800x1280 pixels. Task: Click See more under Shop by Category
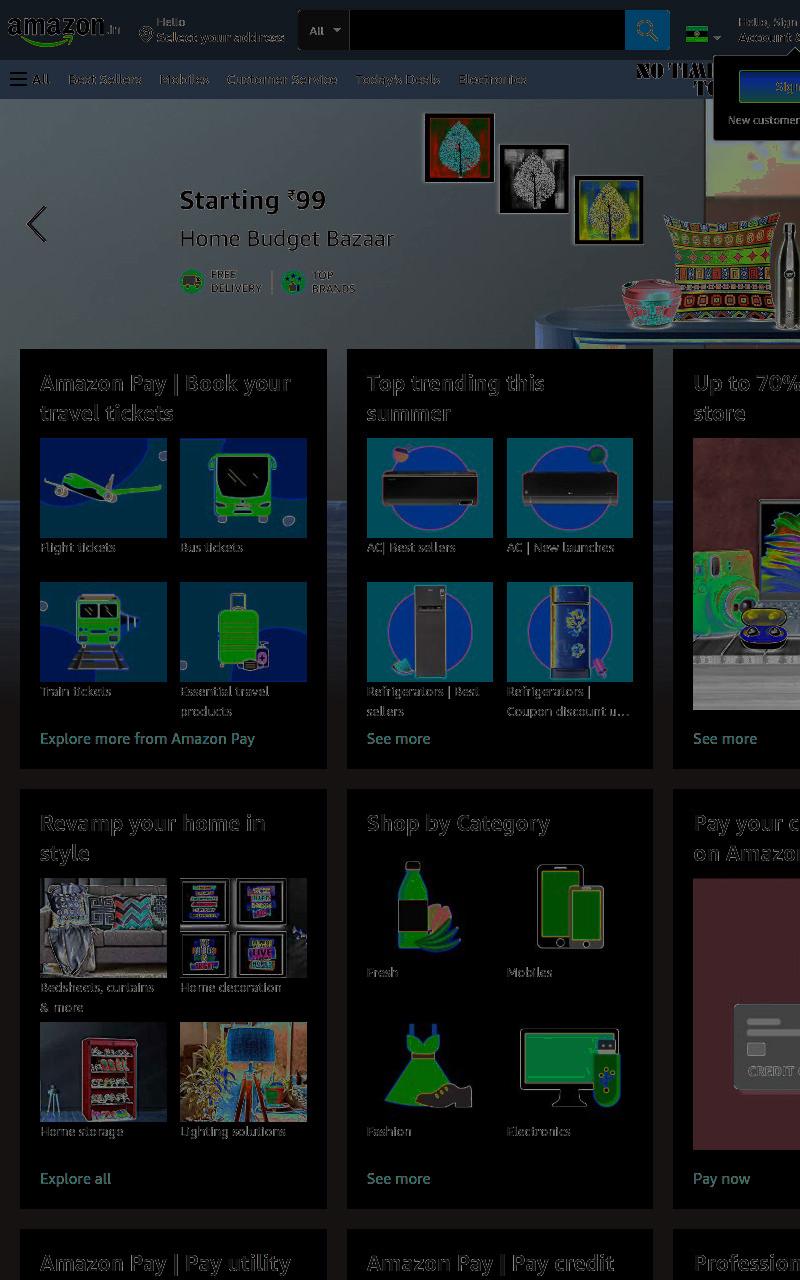point(398,1179)
